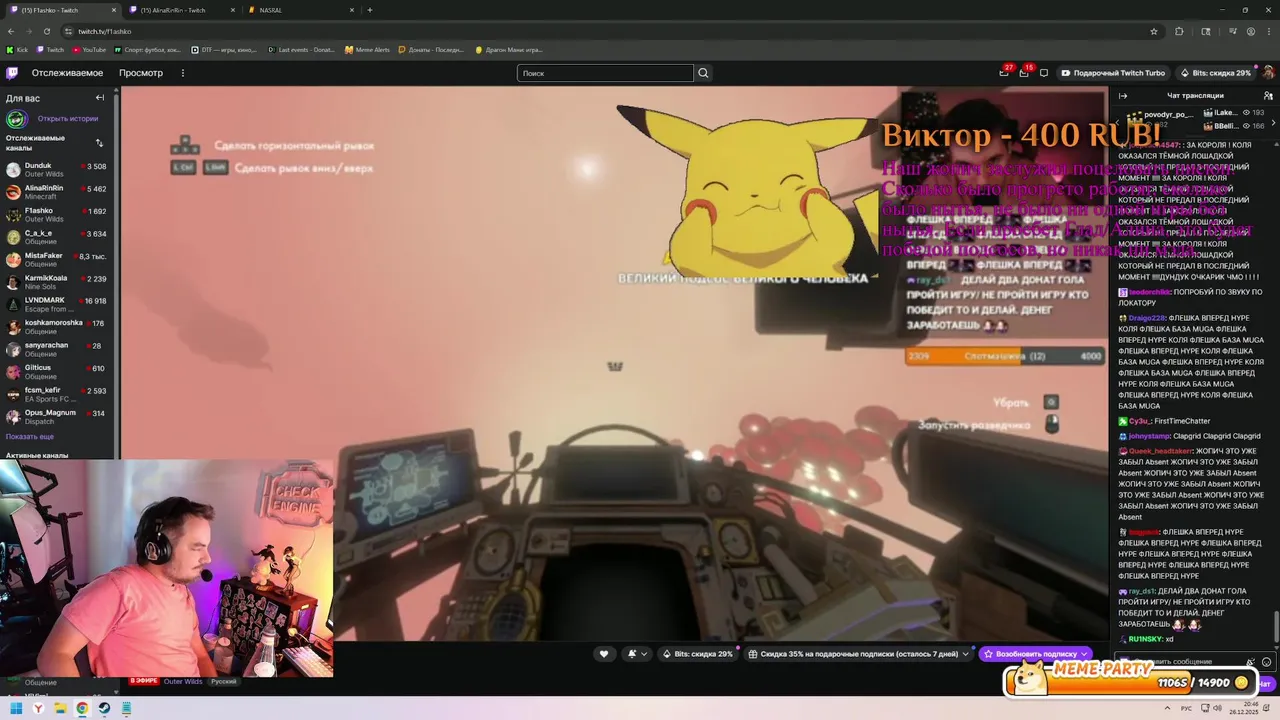Click the chat scrollbar
The image size is (1280, 720).
(1276, 627)
